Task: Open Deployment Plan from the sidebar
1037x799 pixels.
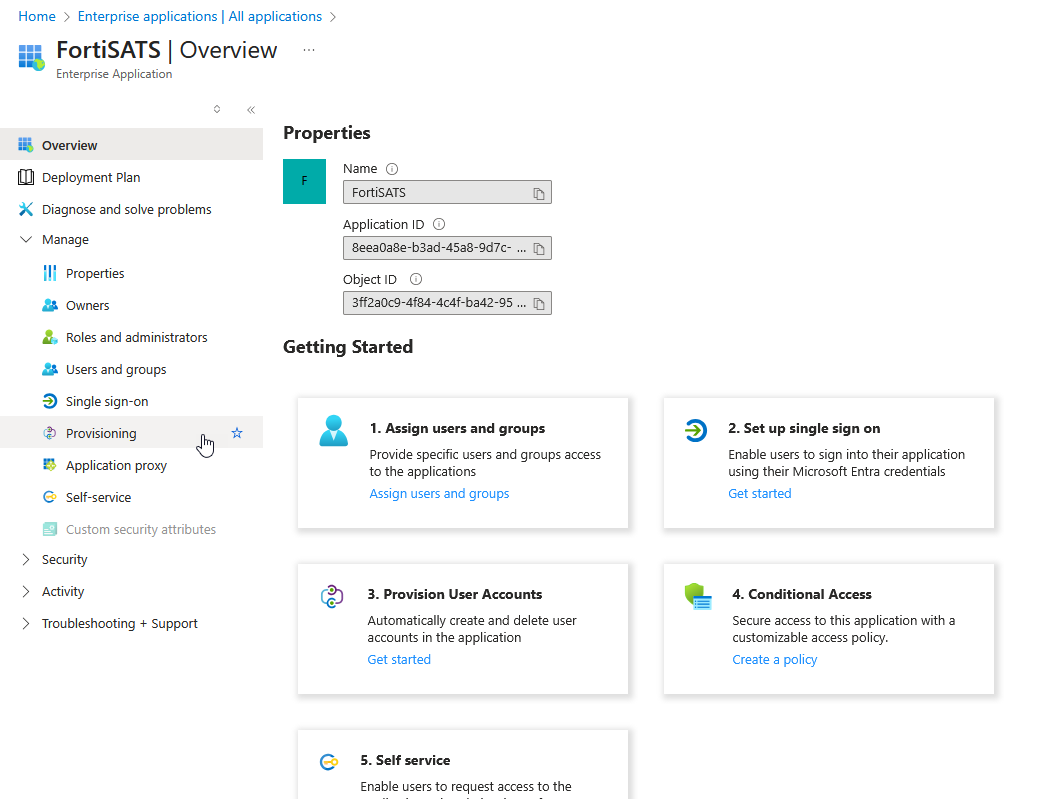Action: tap(132, 177)
